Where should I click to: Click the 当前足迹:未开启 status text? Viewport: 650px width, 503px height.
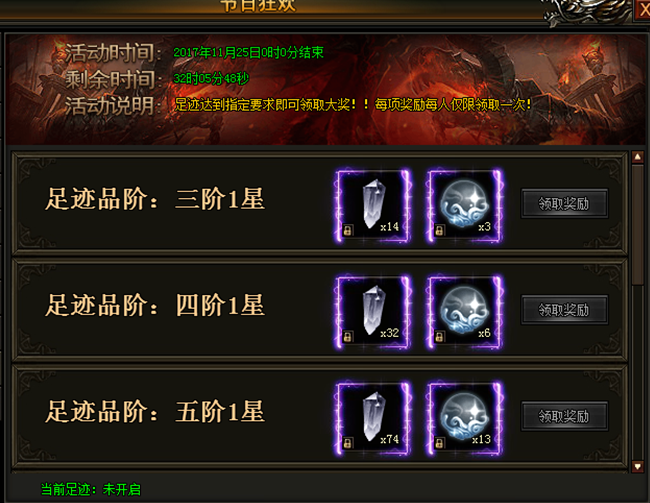pyautogui.click(x=91, y=490)
